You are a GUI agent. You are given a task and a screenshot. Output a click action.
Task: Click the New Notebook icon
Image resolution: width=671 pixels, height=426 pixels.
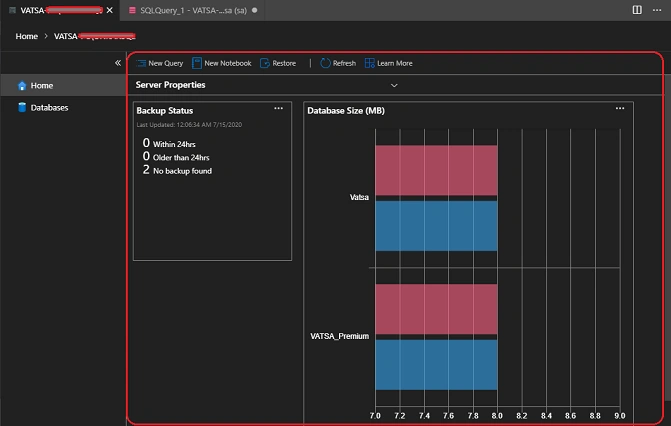(196, 63)
